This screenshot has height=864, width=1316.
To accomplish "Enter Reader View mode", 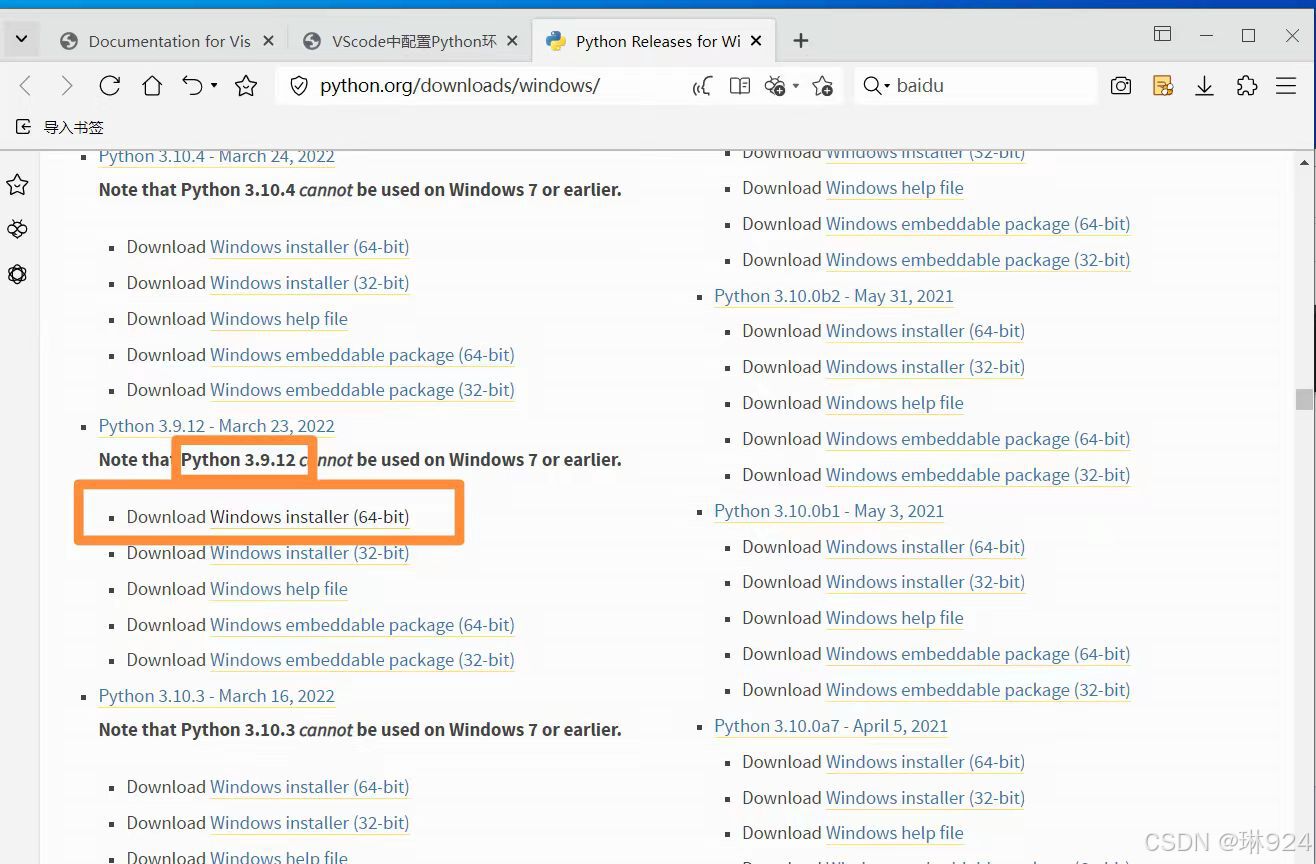I will tap(739, 85).
